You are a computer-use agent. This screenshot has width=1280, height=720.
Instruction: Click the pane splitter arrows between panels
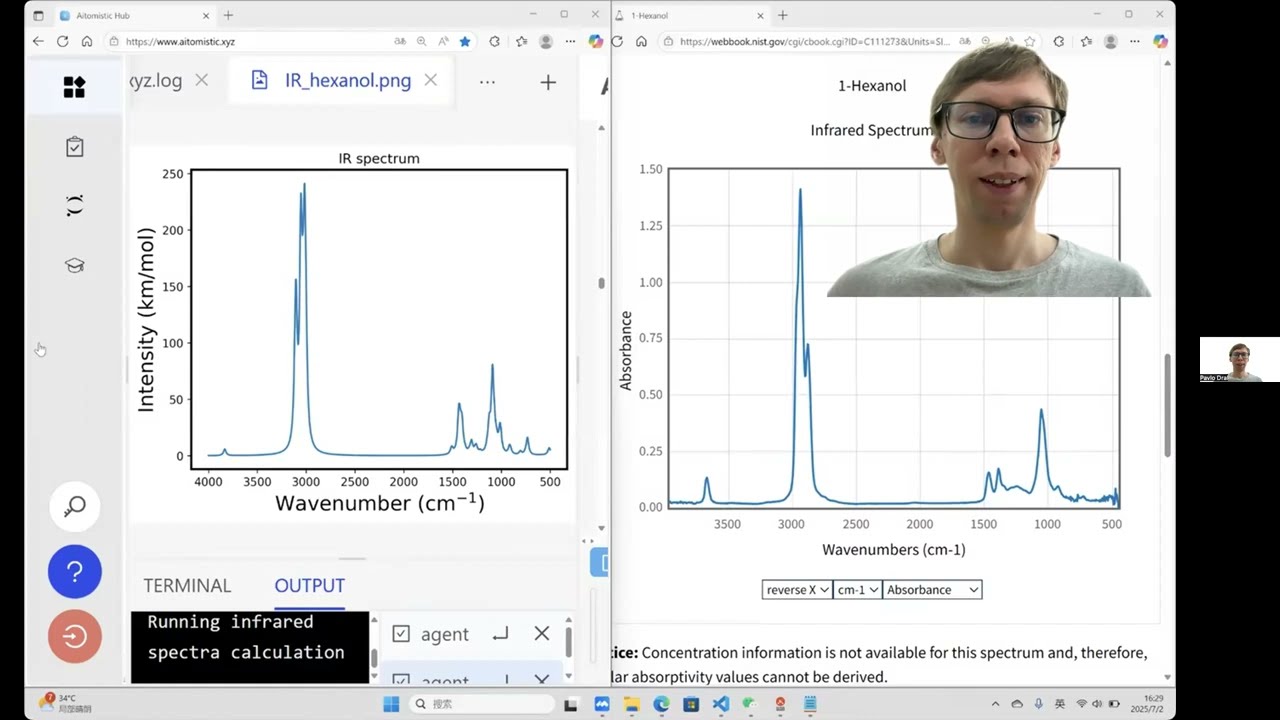[588, 541]
